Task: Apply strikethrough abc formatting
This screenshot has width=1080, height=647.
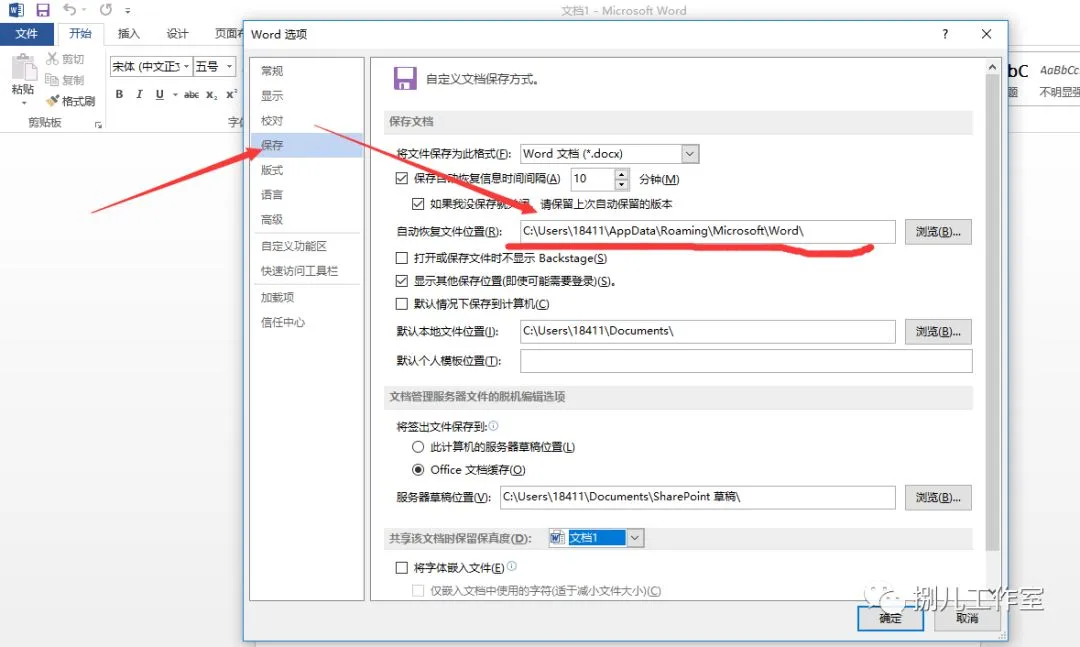Action: (x=191, y=94)
